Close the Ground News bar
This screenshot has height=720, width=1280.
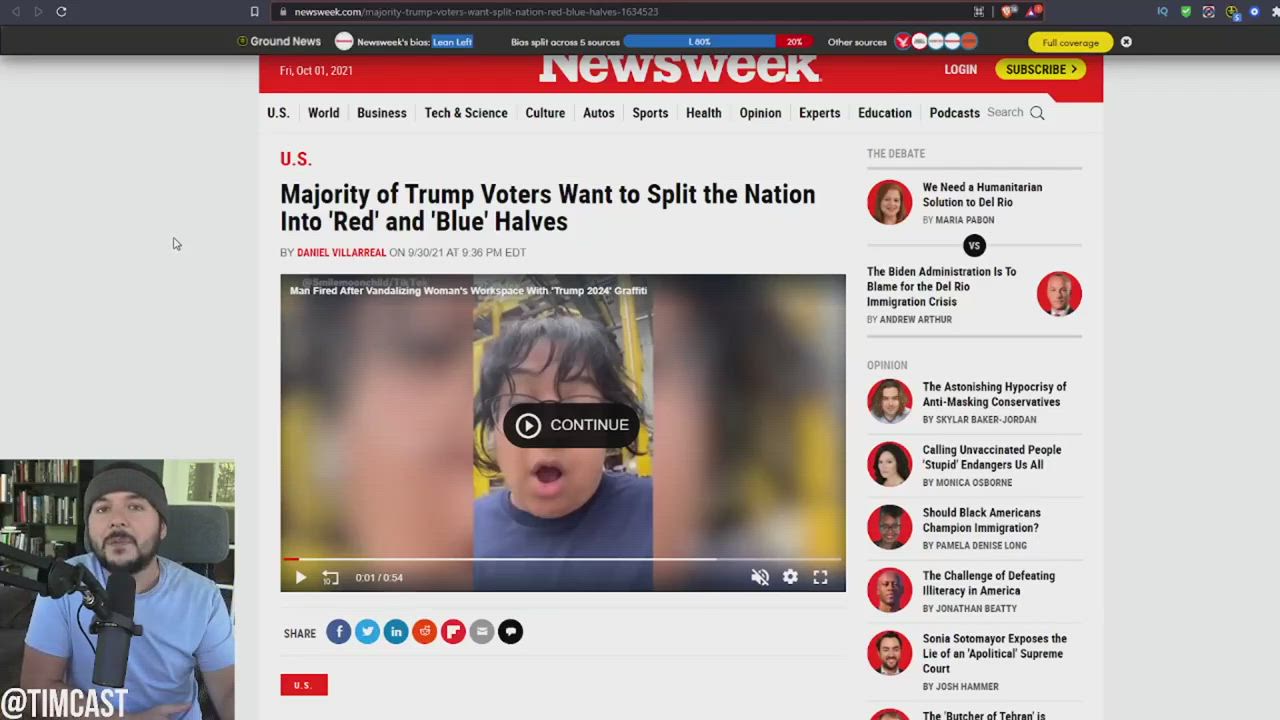tap(1126, 42)
